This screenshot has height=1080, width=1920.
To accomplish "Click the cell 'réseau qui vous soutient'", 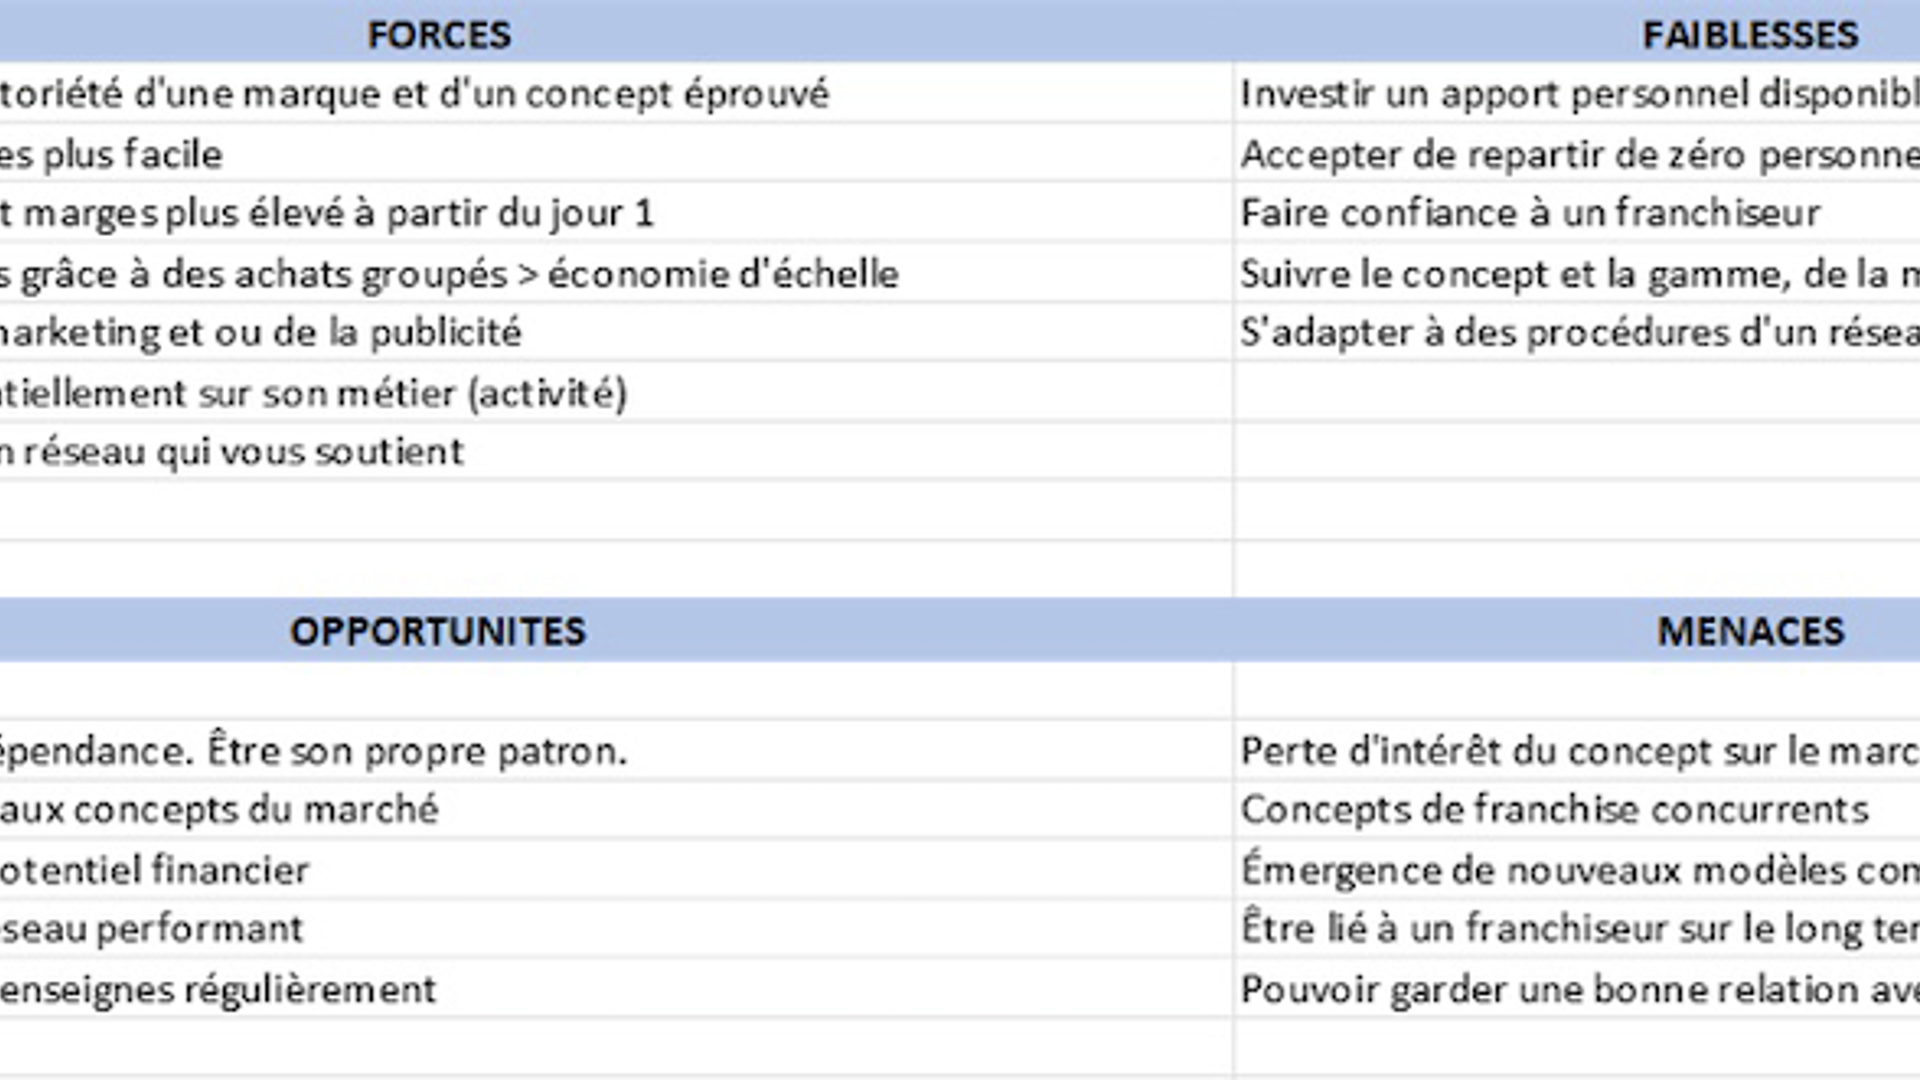I will pyautogui.click(x=615, y=451).
